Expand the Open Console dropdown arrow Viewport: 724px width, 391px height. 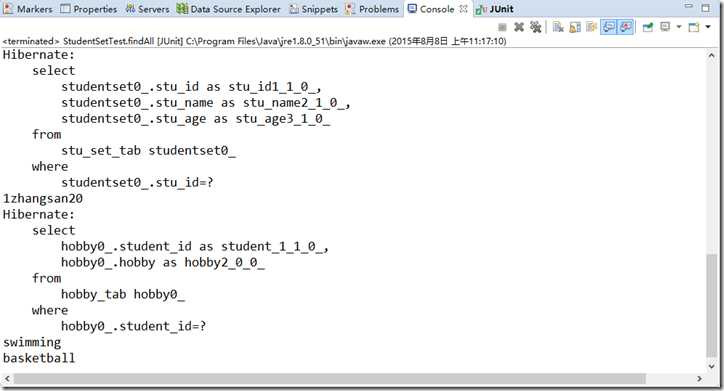(x=708, y=27)
